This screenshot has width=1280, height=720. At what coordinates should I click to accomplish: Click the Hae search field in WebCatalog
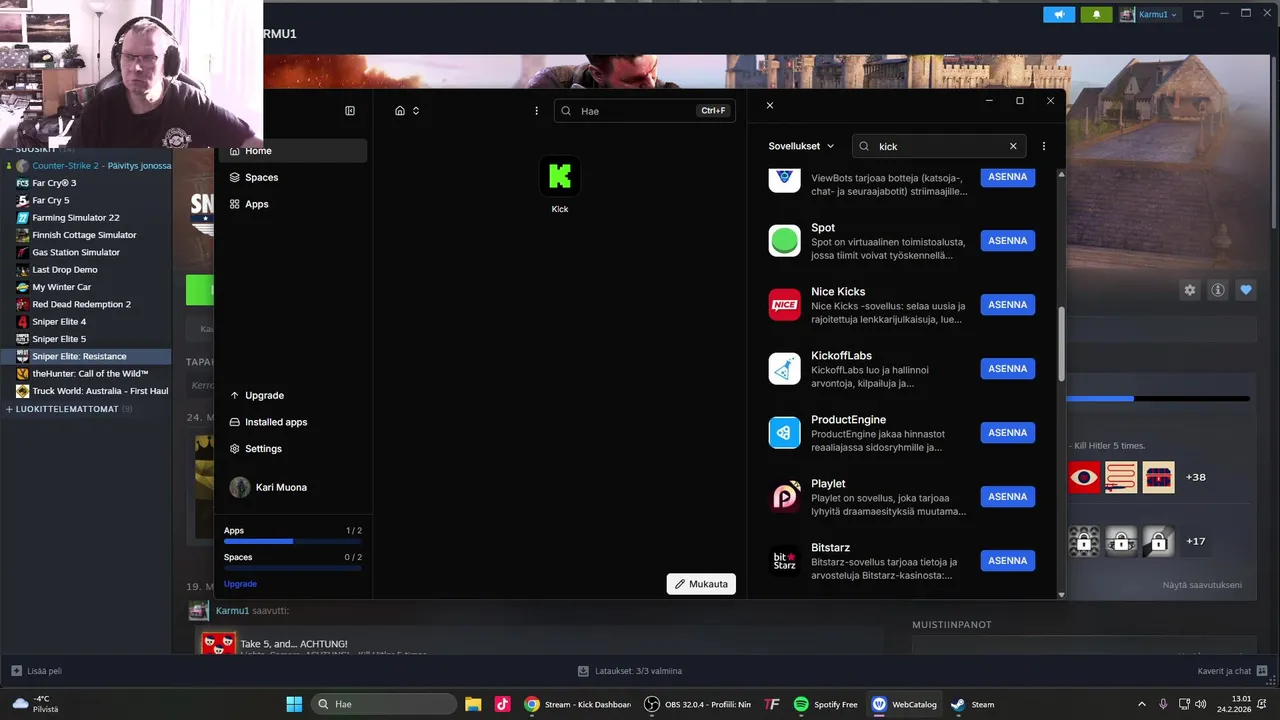point(645,111)
